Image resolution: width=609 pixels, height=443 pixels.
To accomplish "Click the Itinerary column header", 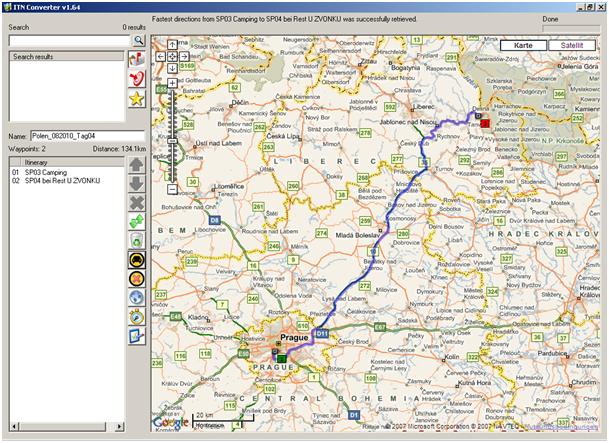I will (72, 162).
